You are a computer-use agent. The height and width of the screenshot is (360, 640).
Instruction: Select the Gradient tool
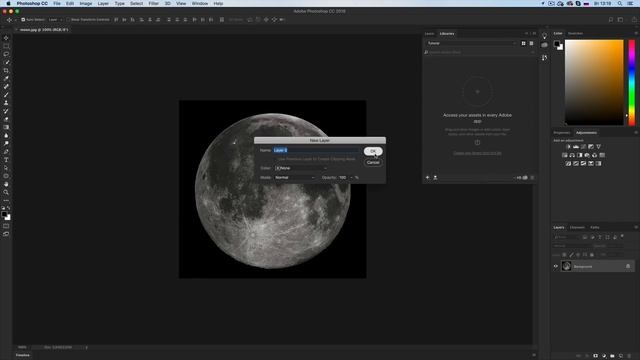[6, 127]
